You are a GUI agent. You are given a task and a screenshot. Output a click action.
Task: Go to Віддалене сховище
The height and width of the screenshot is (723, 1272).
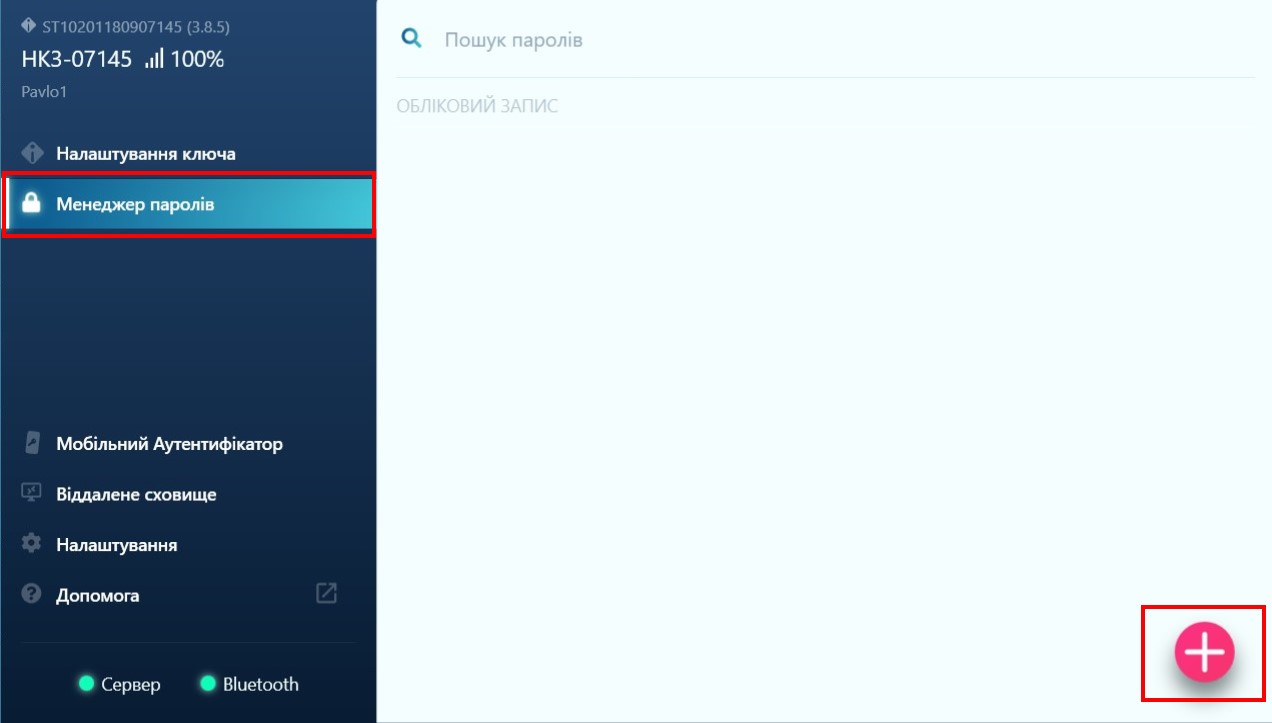(x=136, y=494)
